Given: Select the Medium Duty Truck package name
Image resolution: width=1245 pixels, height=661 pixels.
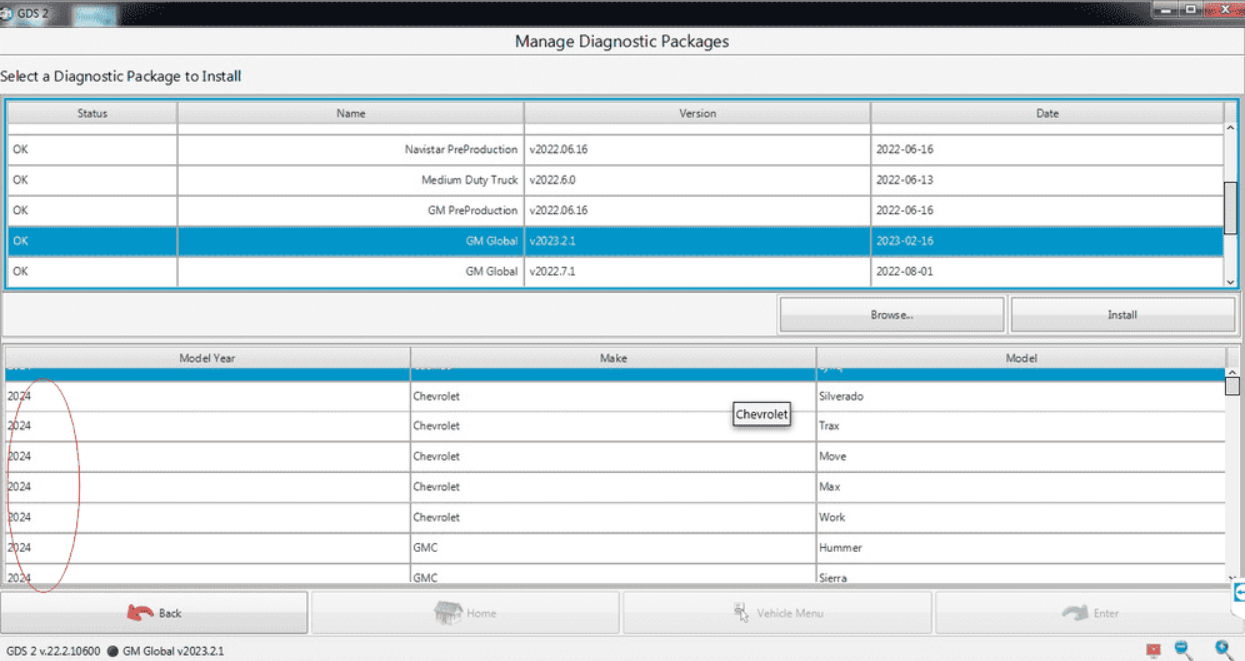Looking at the screenshot, I should 469,180.
